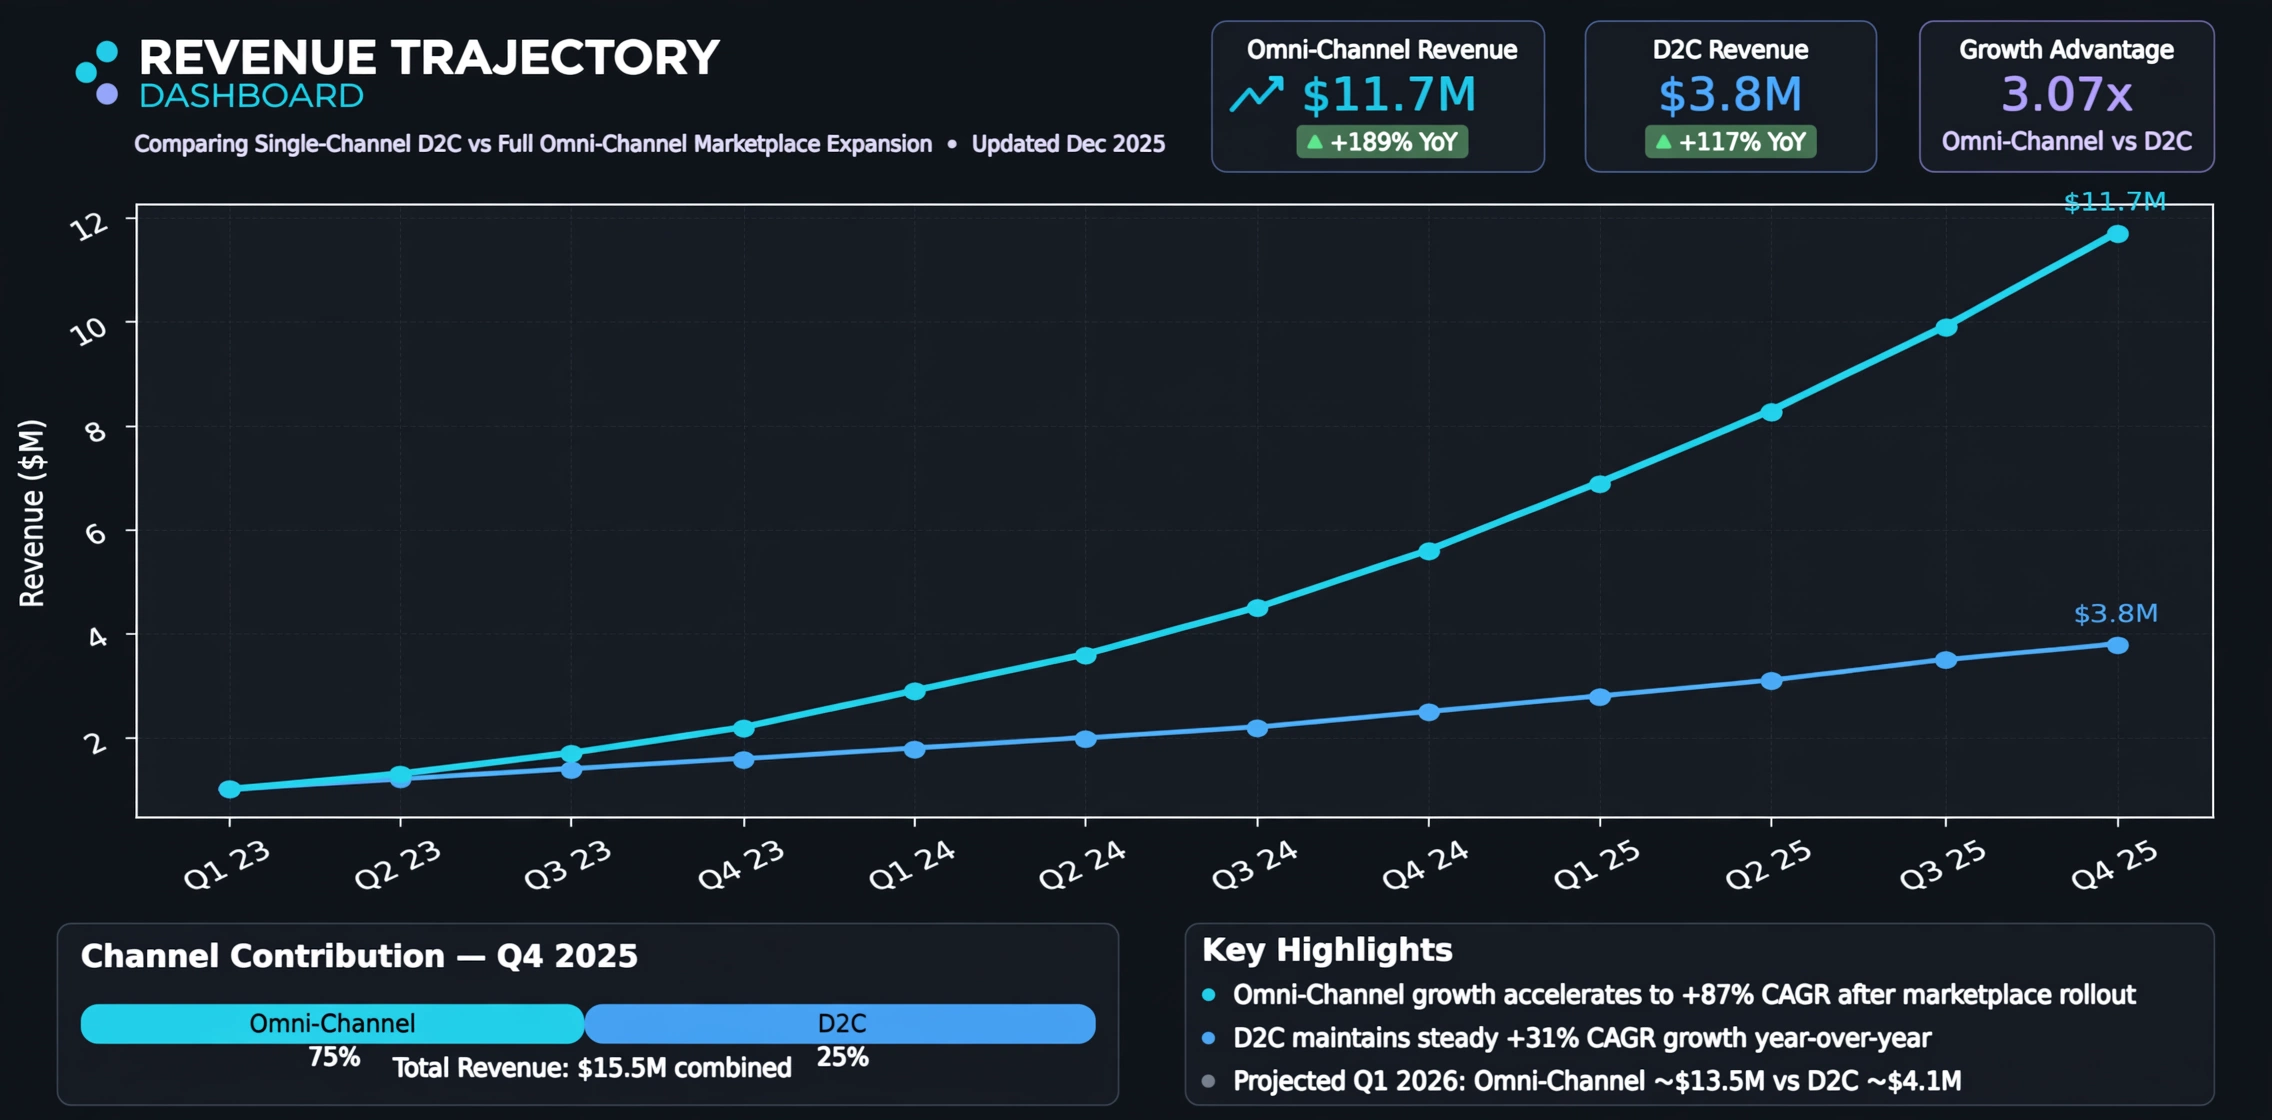Click the D2C Q4 24 data point
This screenshot has width=2272, height=1120.
1429,712
